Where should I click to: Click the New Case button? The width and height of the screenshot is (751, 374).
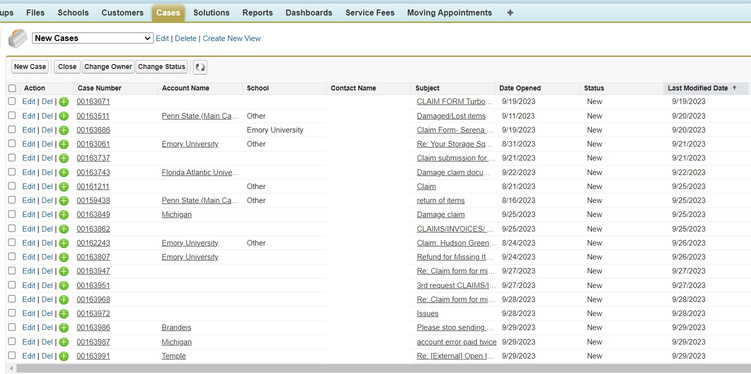point(30,67)
